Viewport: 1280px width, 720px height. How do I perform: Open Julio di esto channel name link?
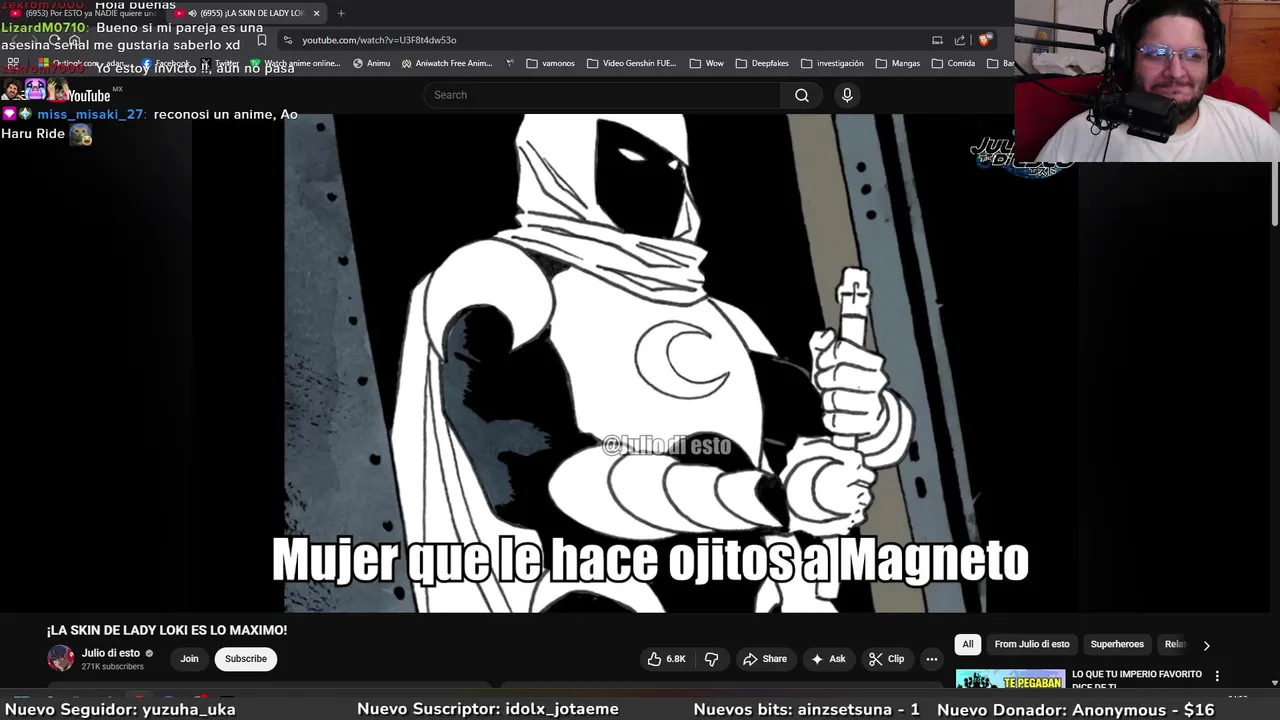pyautogui.click(x=111, y=653)
